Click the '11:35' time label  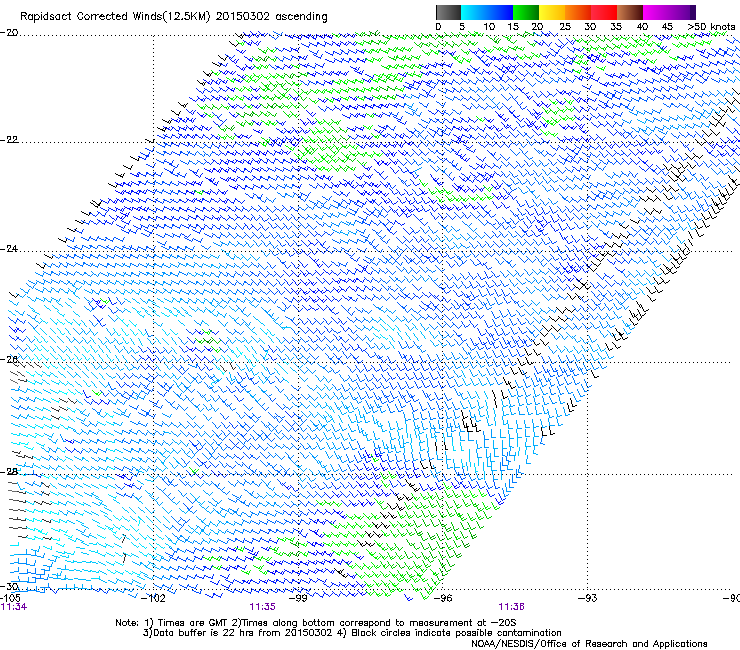pyautogui.click(x=262, y=607)
